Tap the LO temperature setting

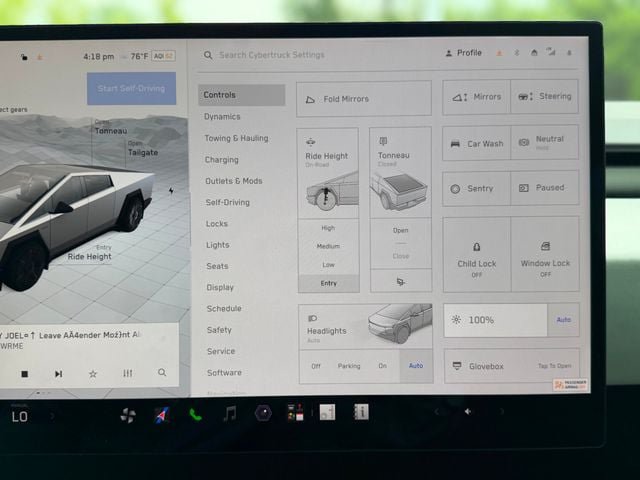tap(20, 417)
